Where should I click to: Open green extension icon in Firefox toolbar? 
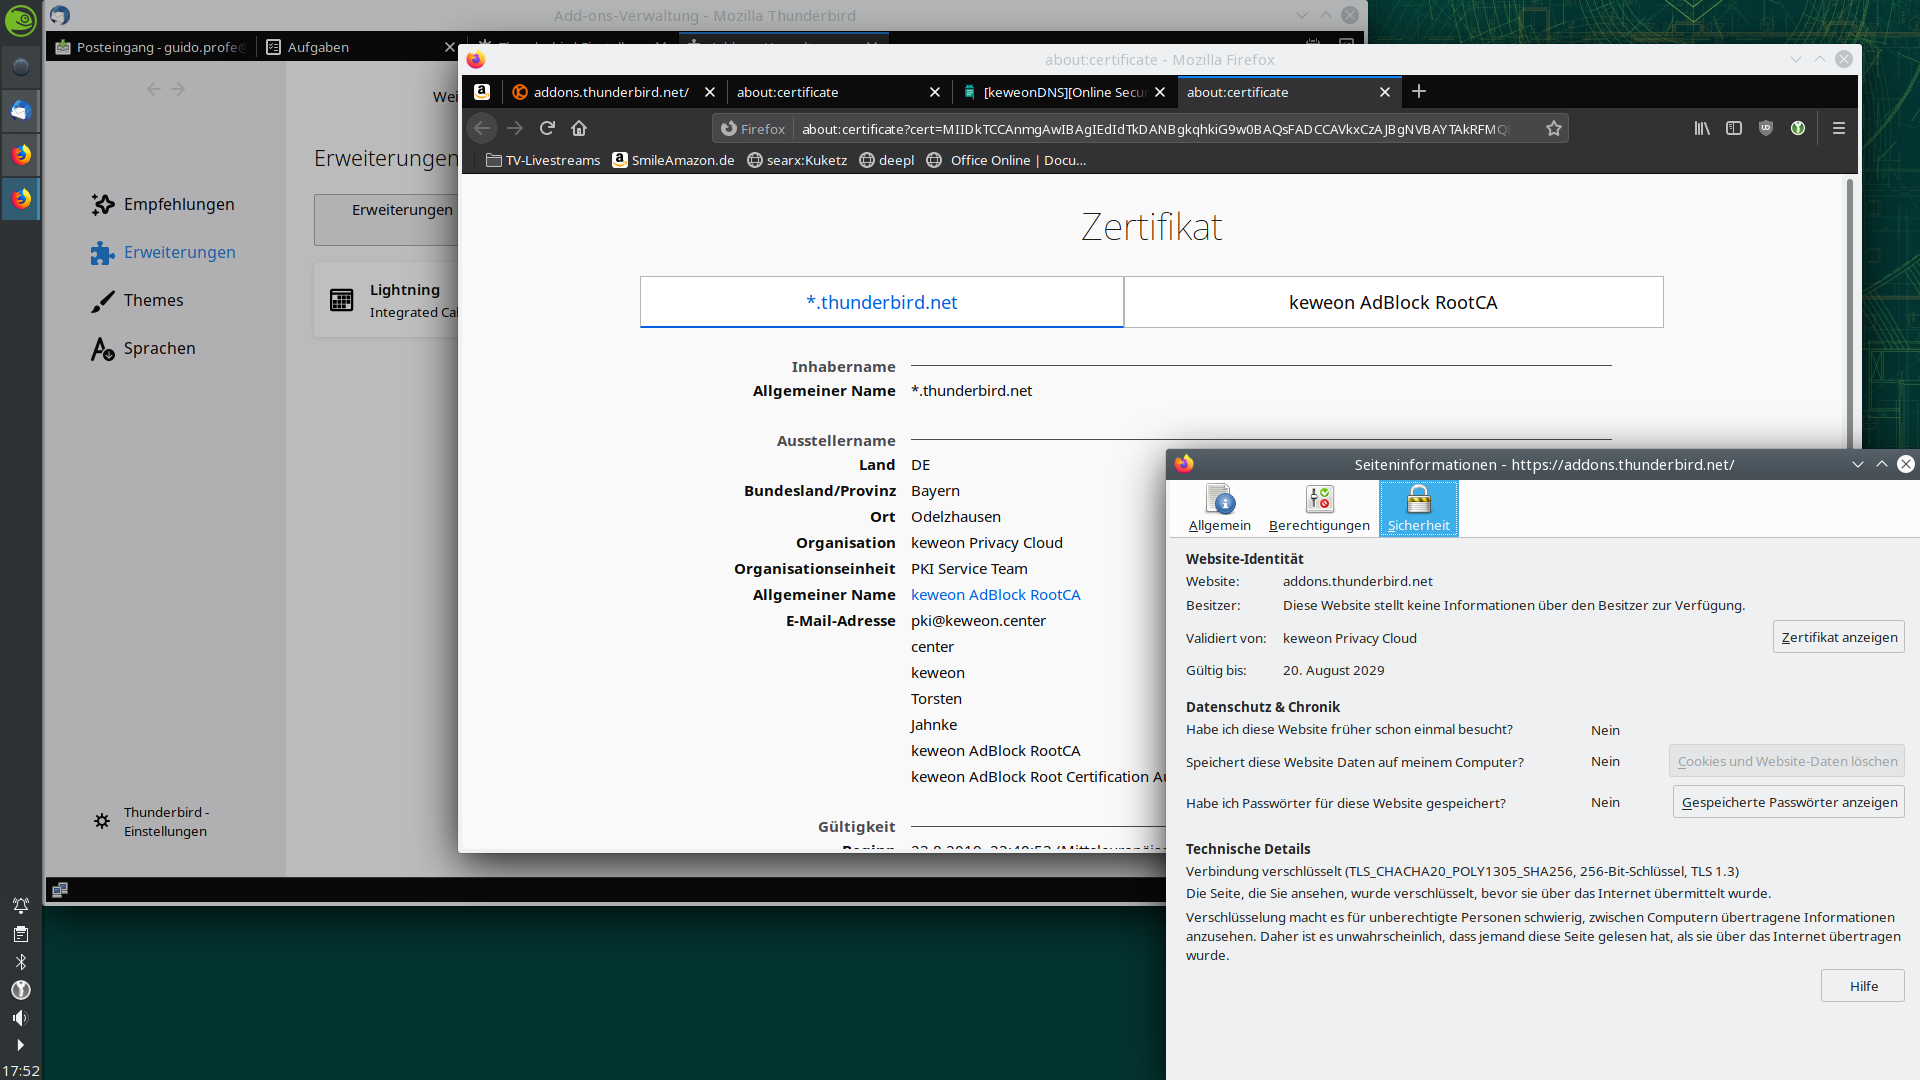pyautogui.click(x=1798, y=128)
